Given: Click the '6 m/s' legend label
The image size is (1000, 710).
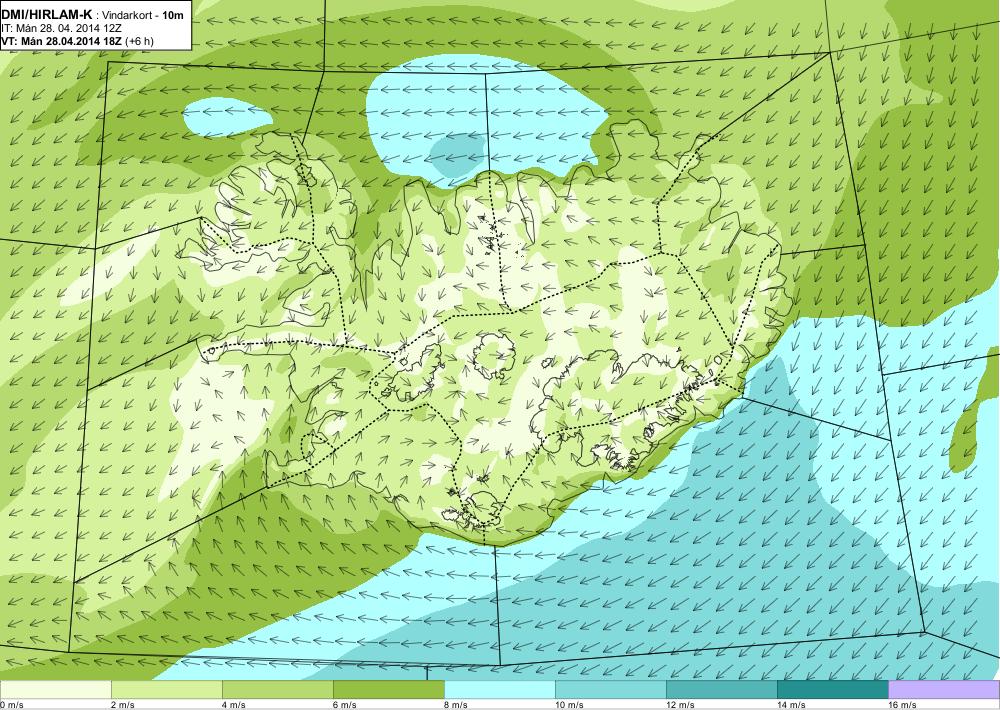Looking at the screenshot, I should [345, 705].
